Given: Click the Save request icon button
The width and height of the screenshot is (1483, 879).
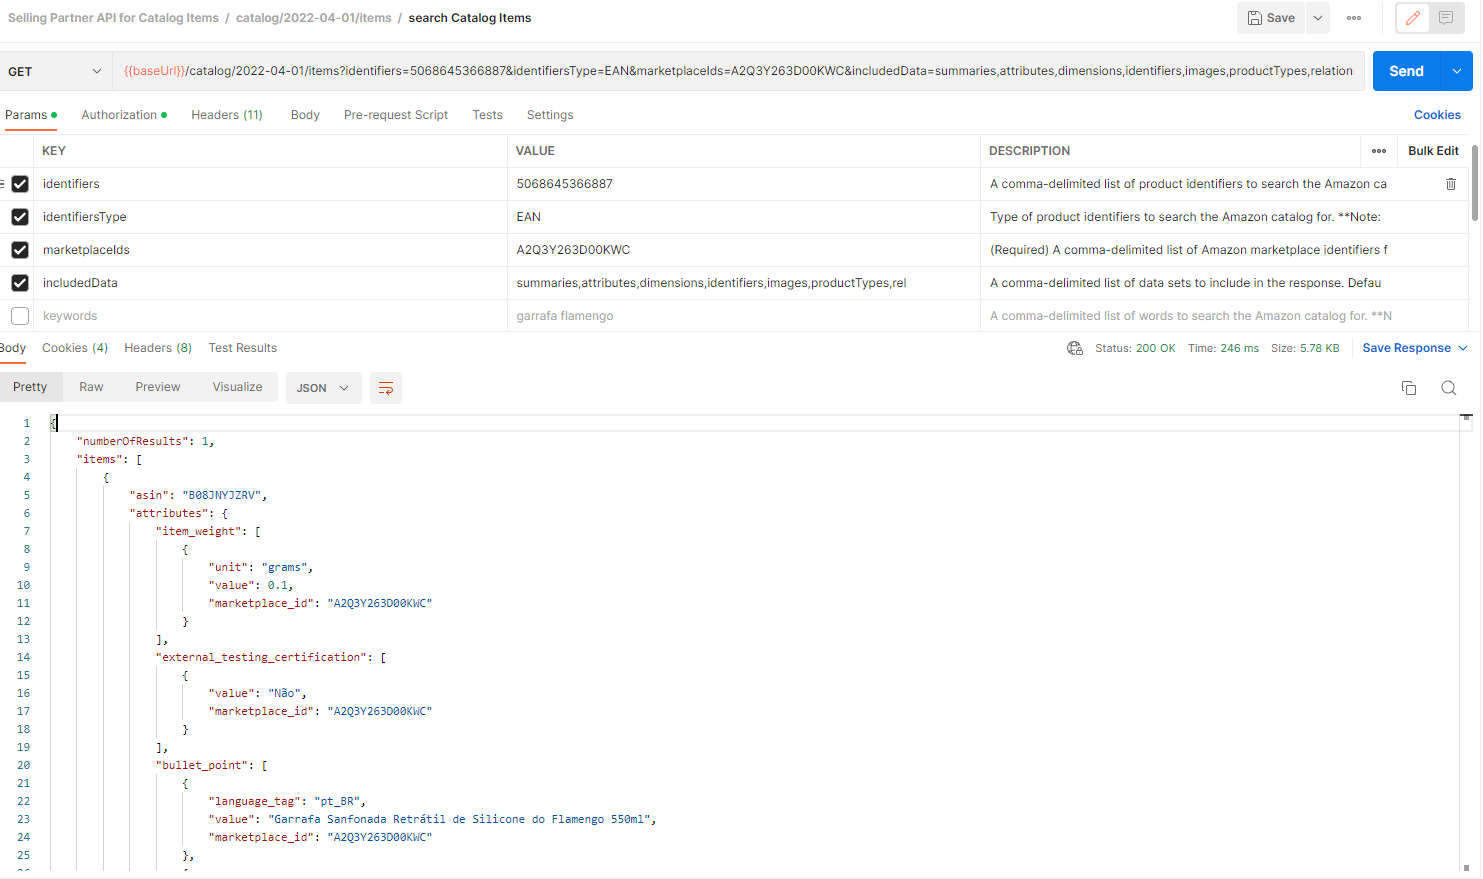Looking at the screenshot, I should point(1270,18).
